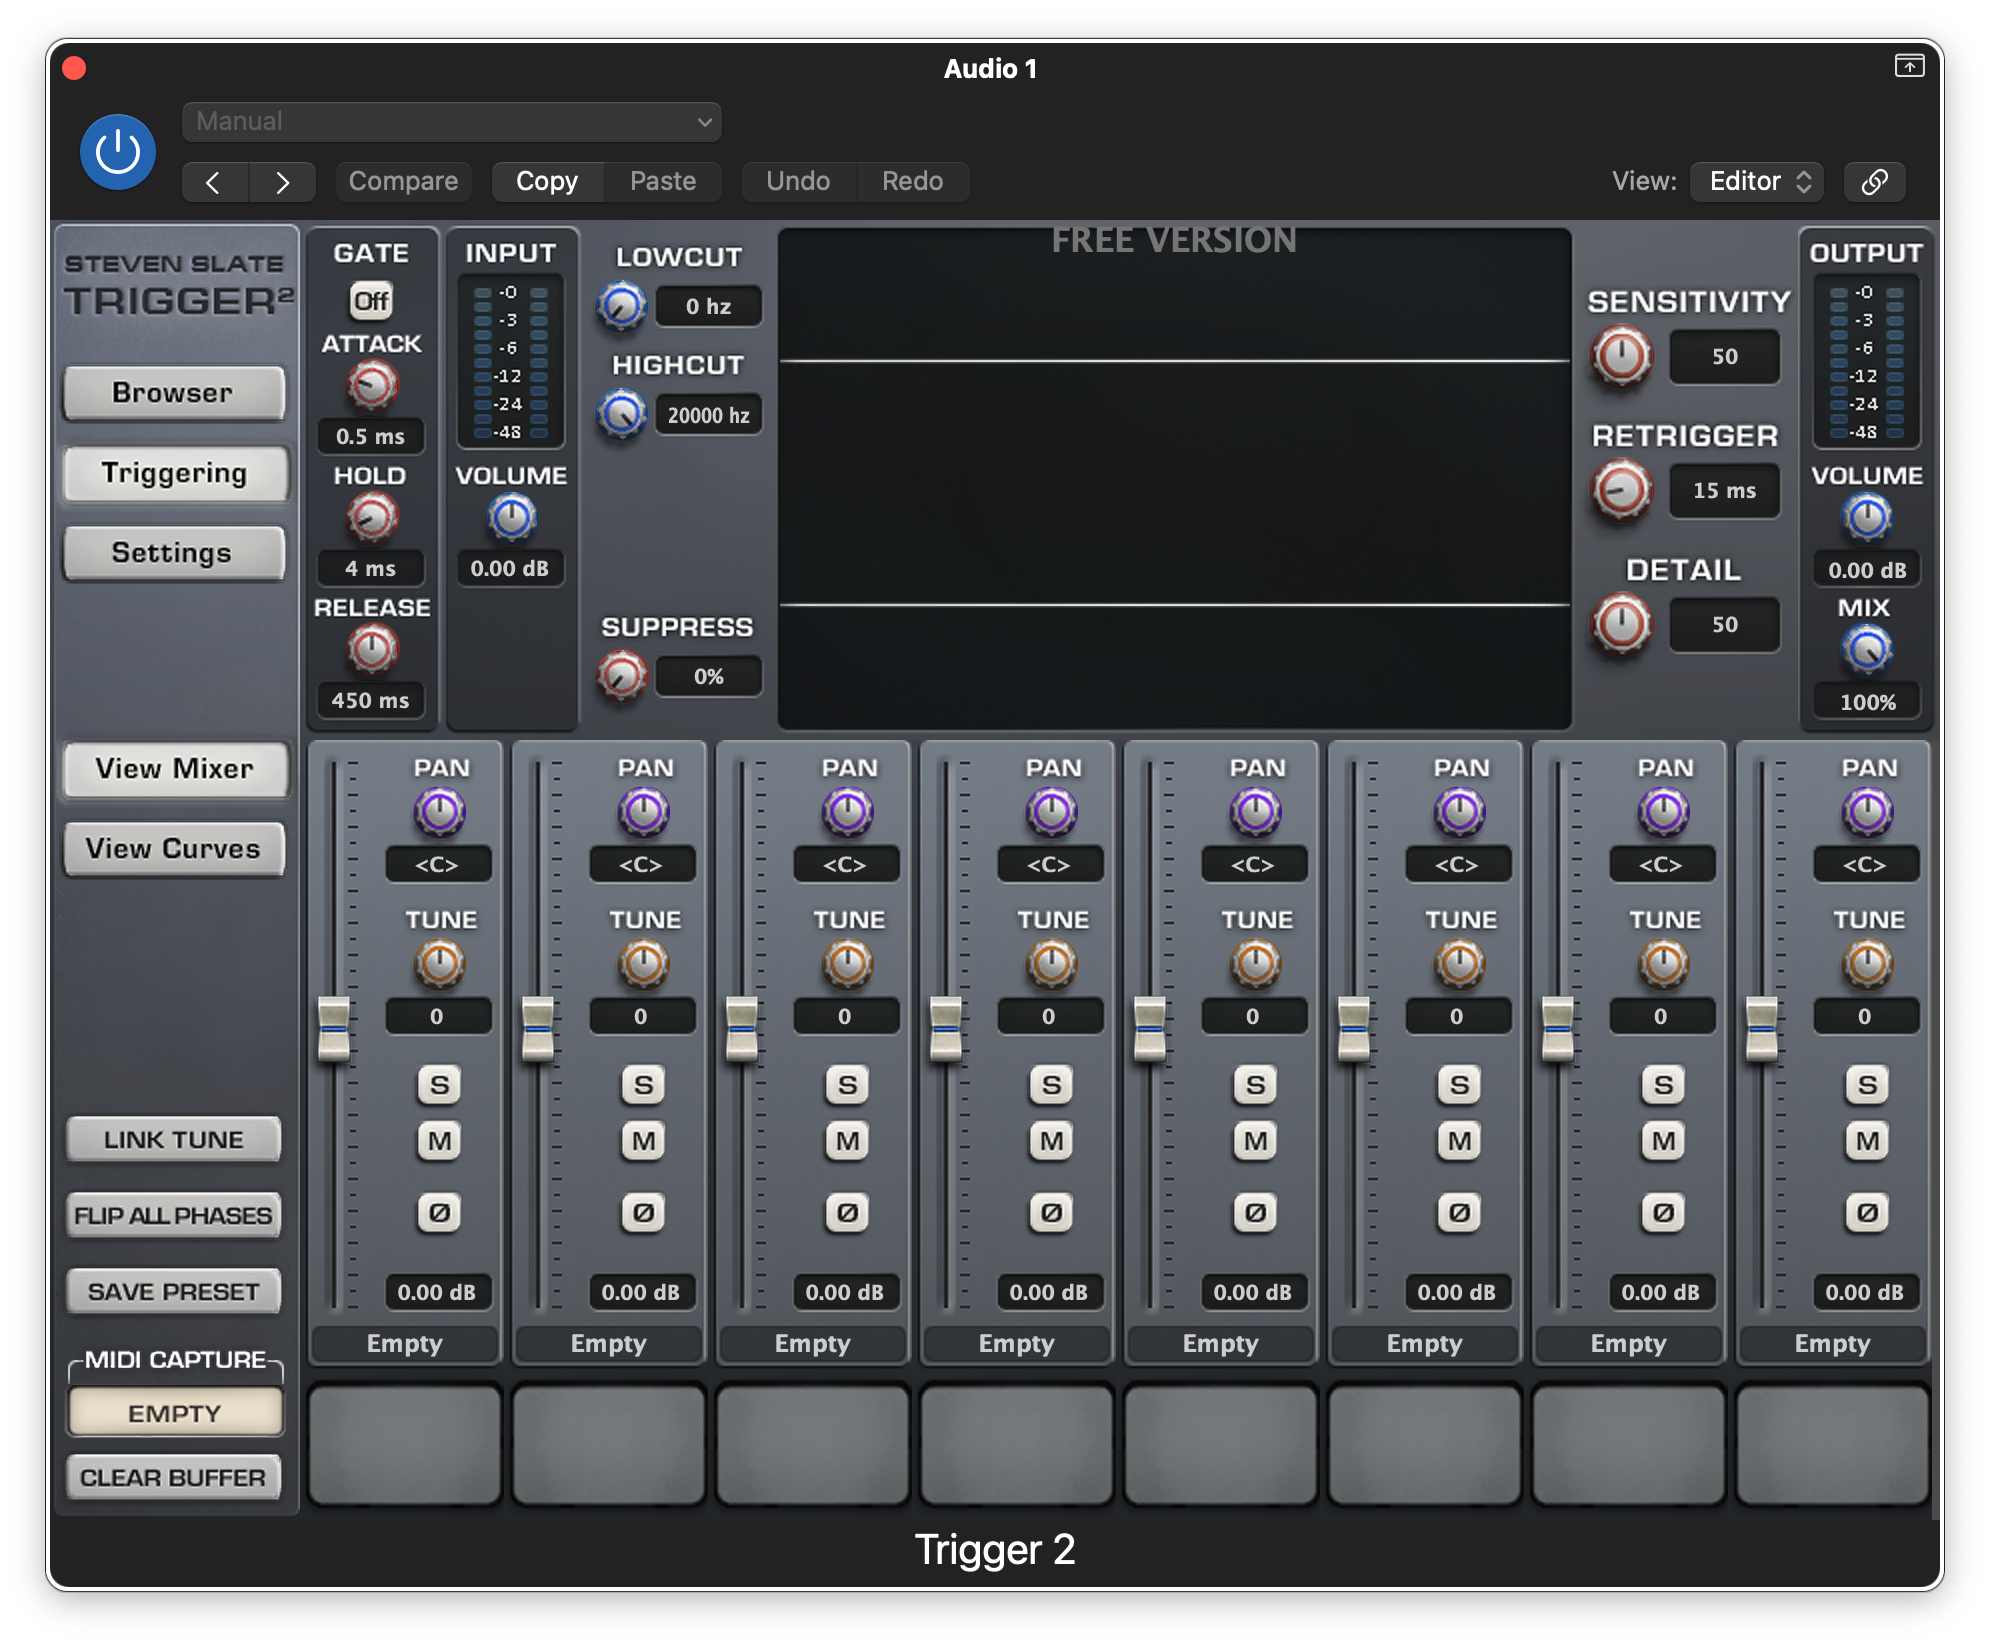Mute the second channel strip
This screenshot has height=1646, width=1990.
click(x=643, y=1139)
